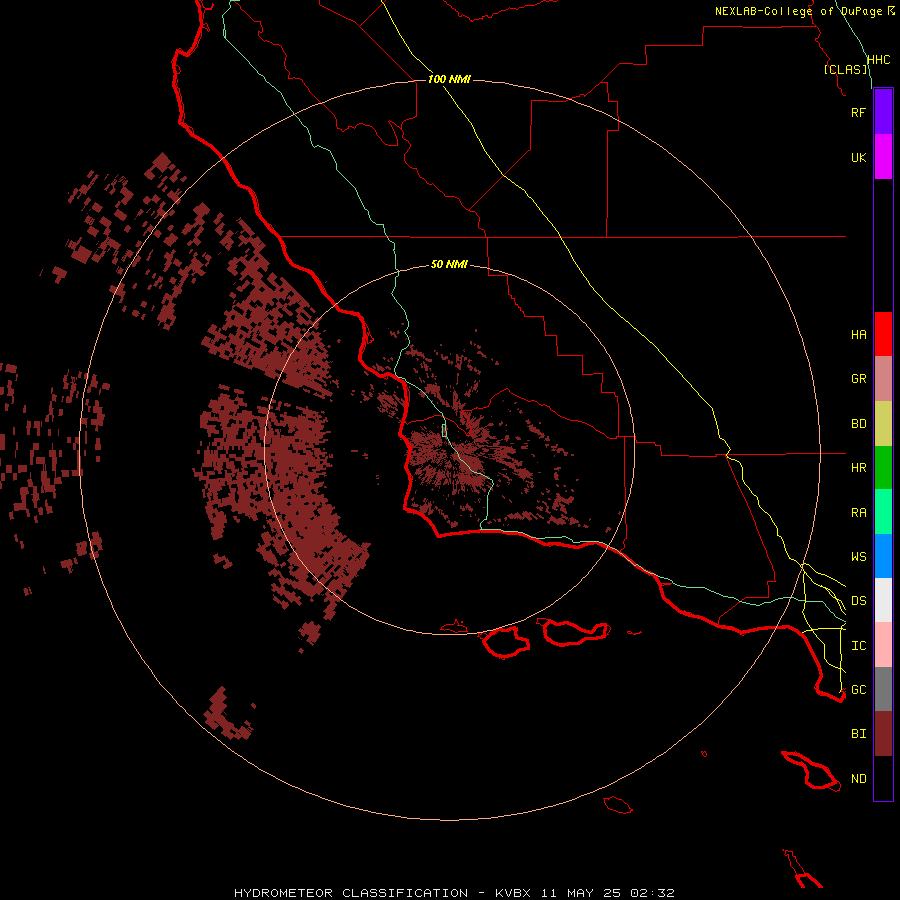Click the 'NEXLAB-College of DuPage' credit text
The height and width of the screenshot is (900, 900).
coord(798,11)
